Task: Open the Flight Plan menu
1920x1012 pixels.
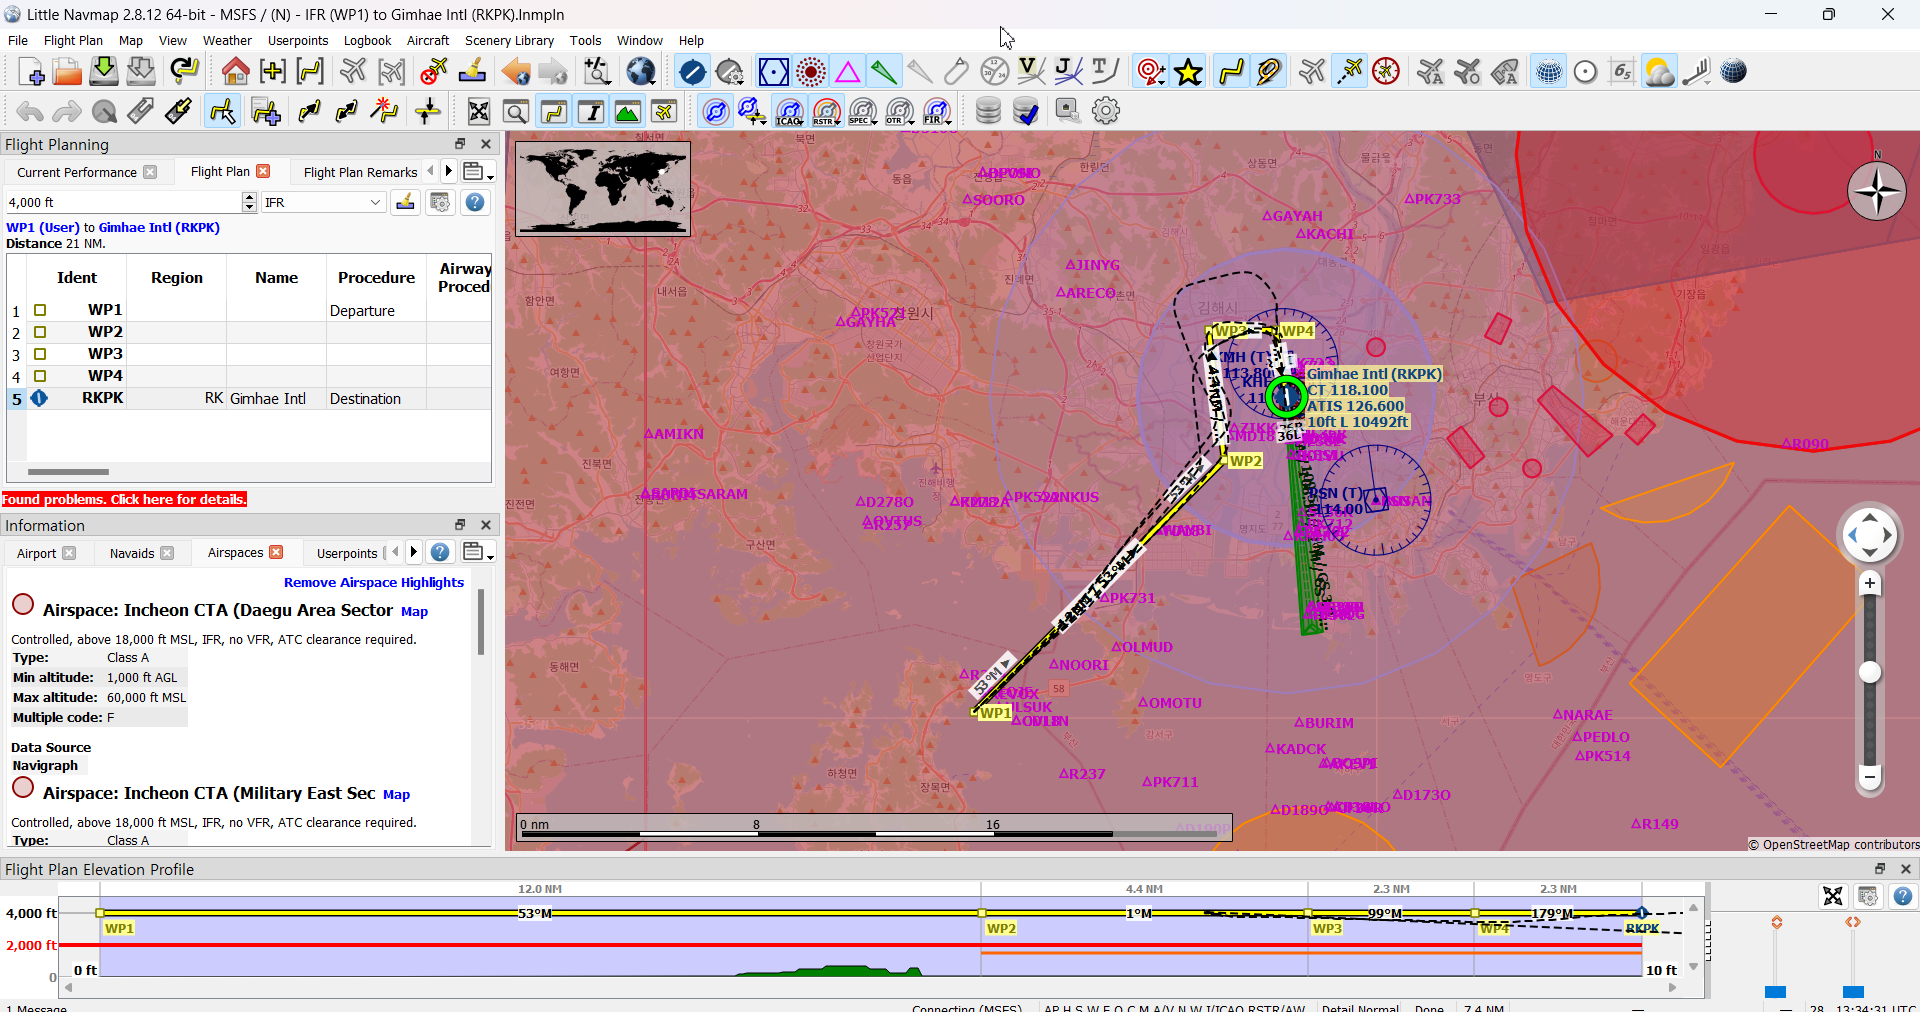Action: (73, 40)
